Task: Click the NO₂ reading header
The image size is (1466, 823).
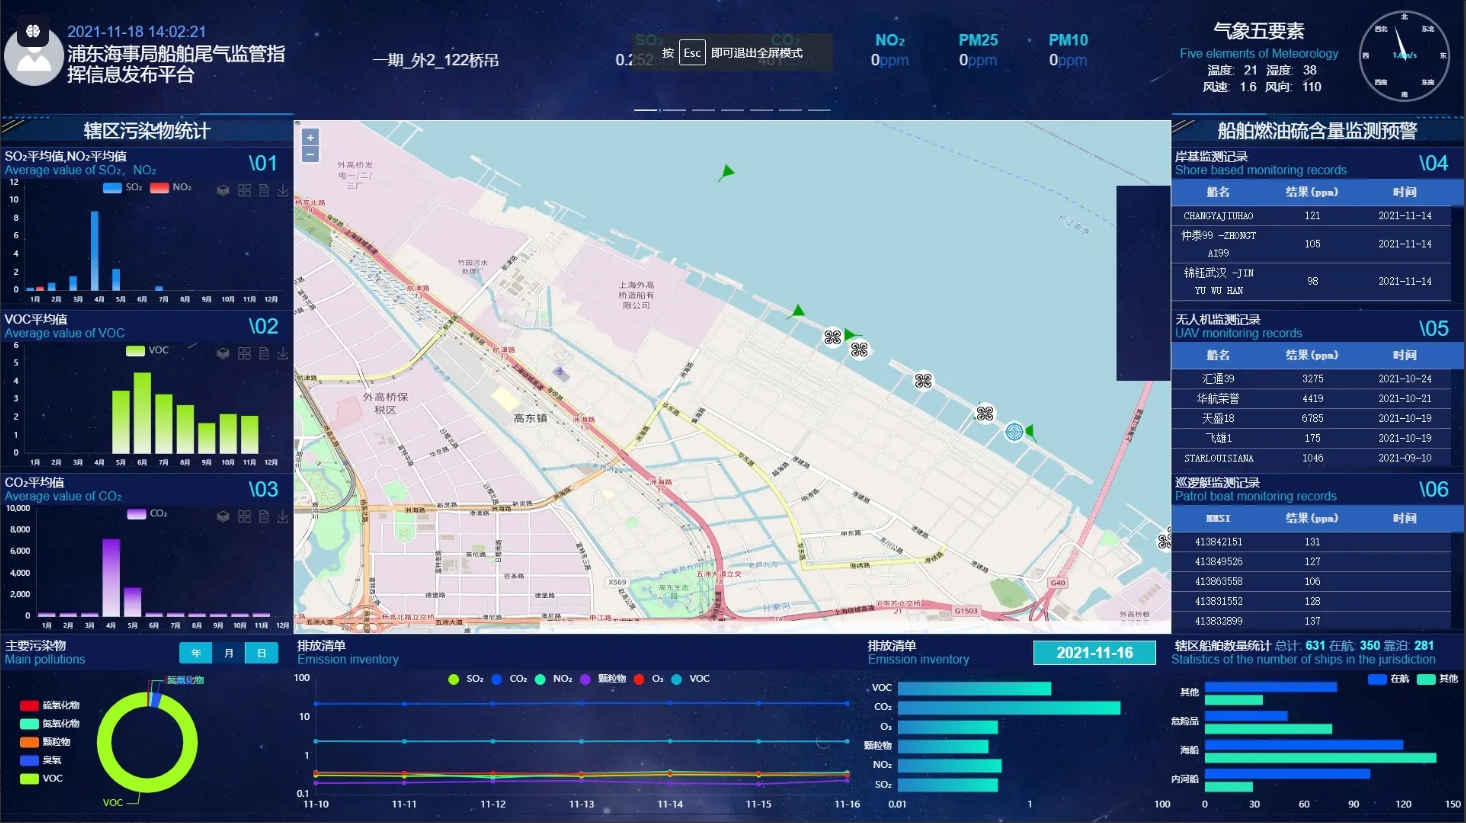Action: [890, 40]
